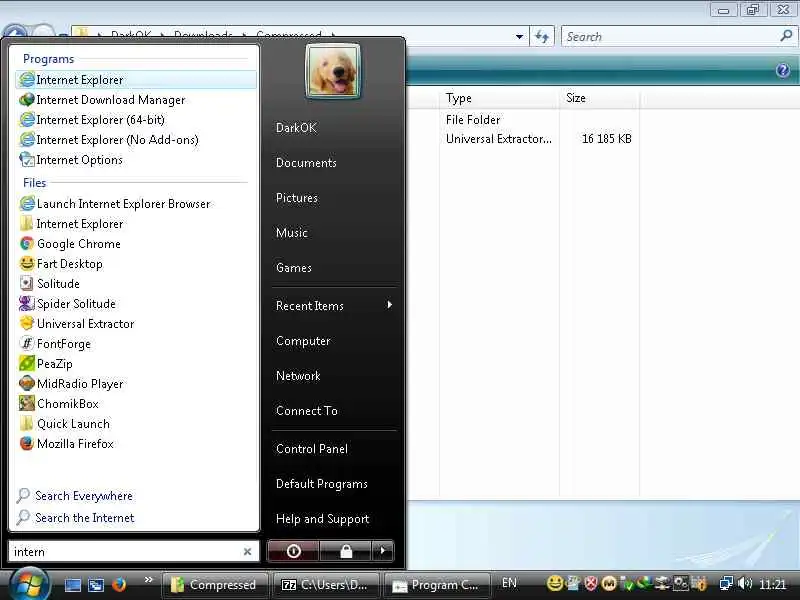Select File Folder type cell
Image resolution: width=800 pixels, height=600 pixels.
pyautogui.click(x=473, y=119)
